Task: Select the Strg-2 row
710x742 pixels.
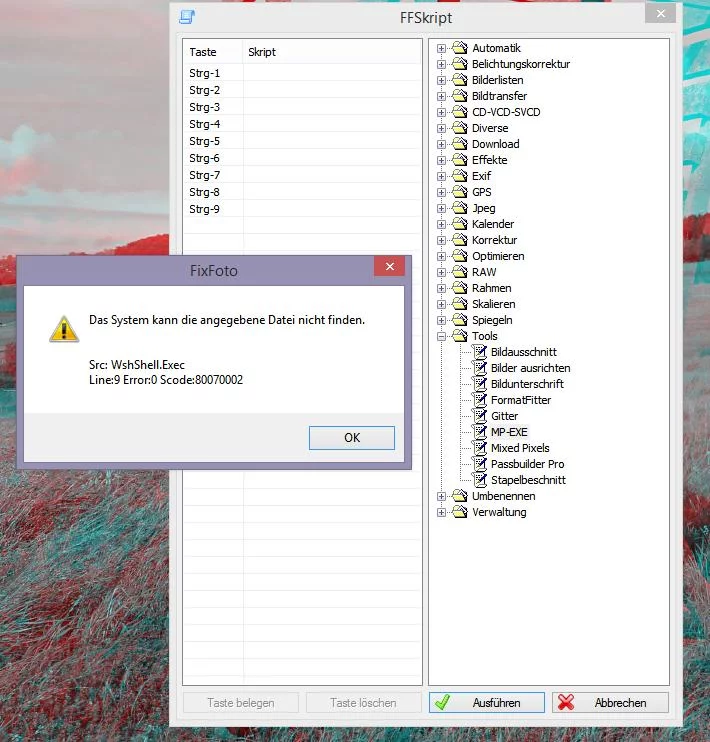Action: (302, 90)
